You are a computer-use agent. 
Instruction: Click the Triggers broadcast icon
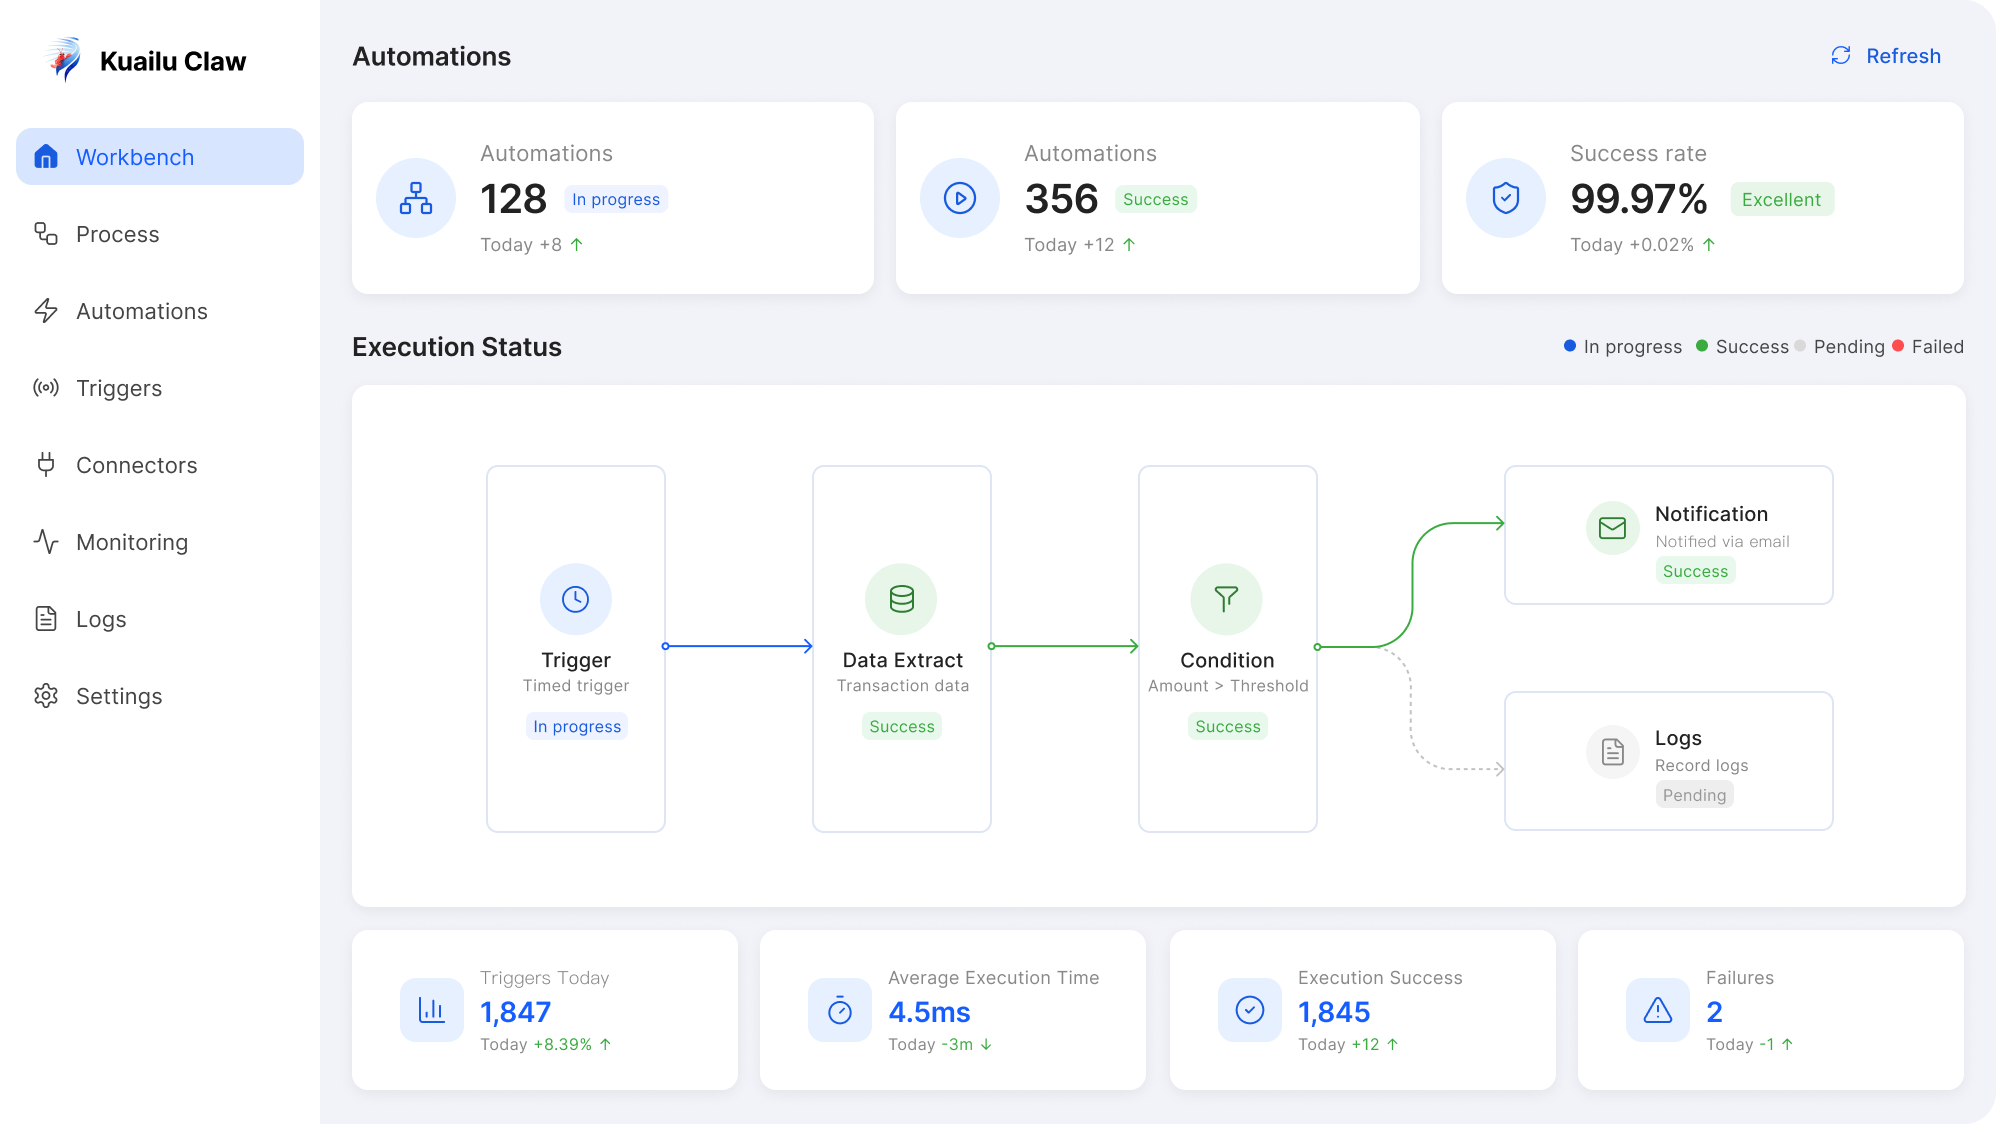coord(46,388)
